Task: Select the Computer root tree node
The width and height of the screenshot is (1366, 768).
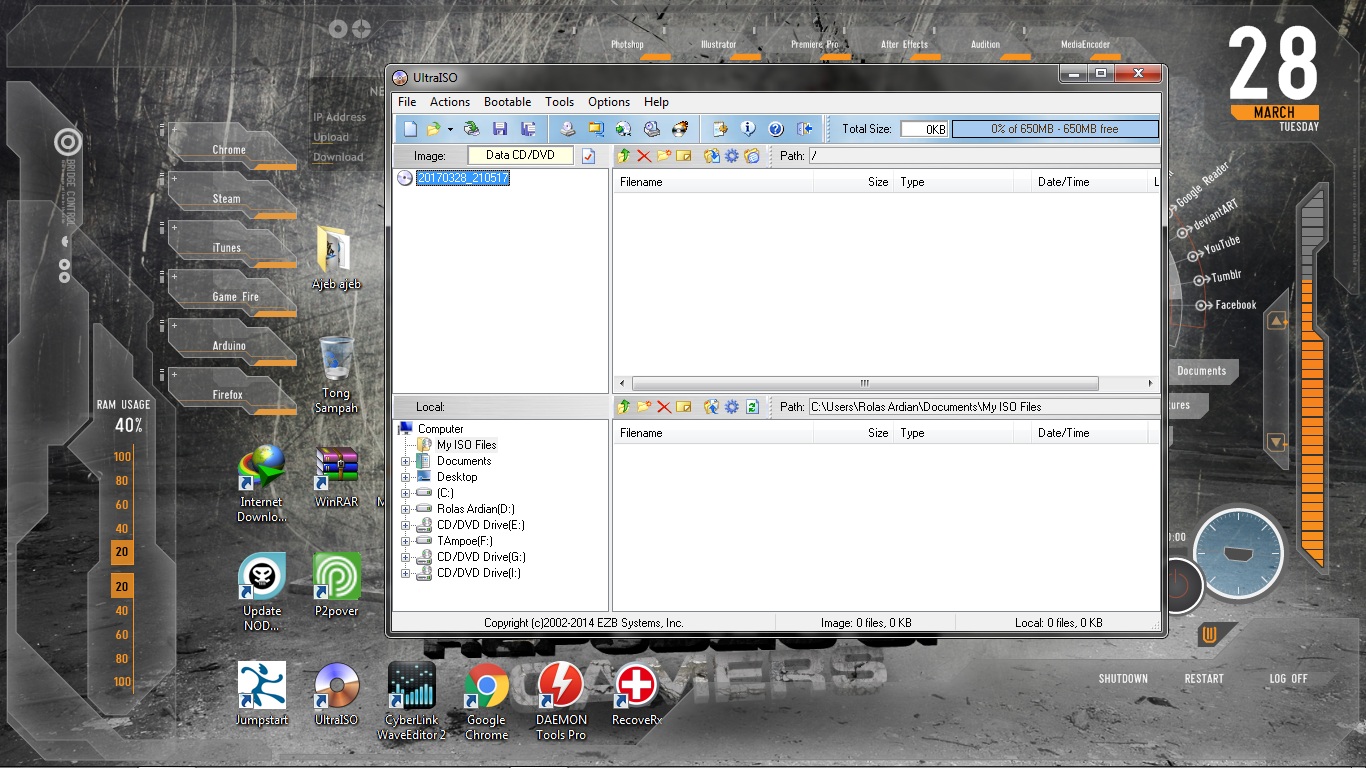Action: 440,429
